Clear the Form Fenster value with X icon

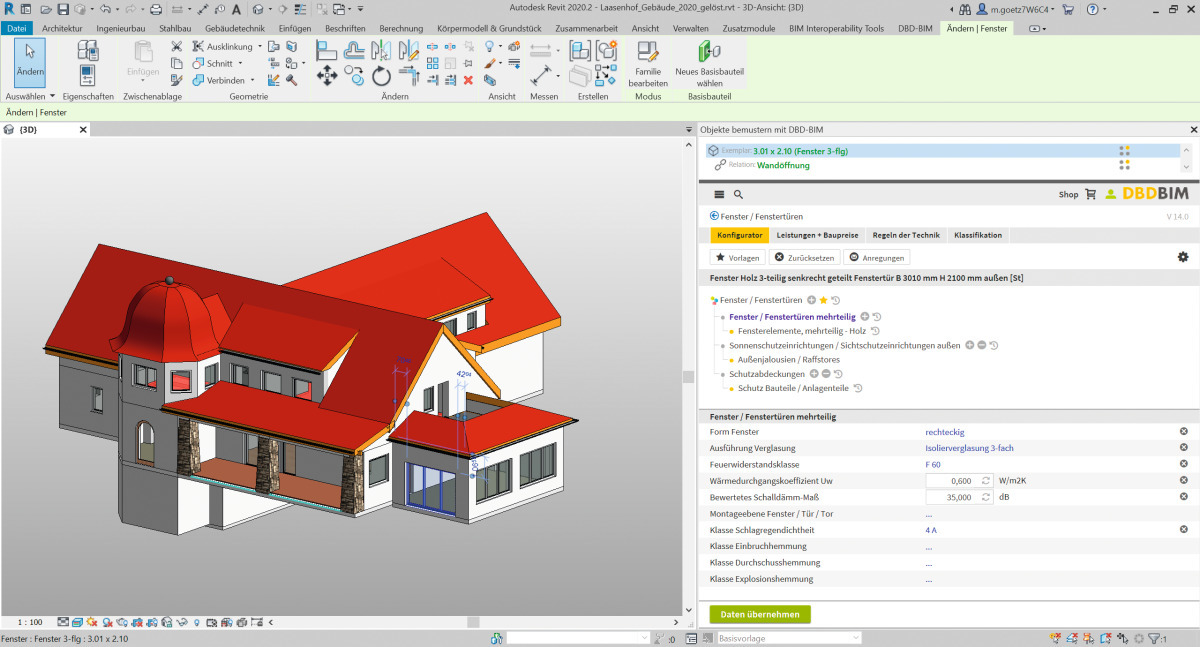coord(1183,432)
